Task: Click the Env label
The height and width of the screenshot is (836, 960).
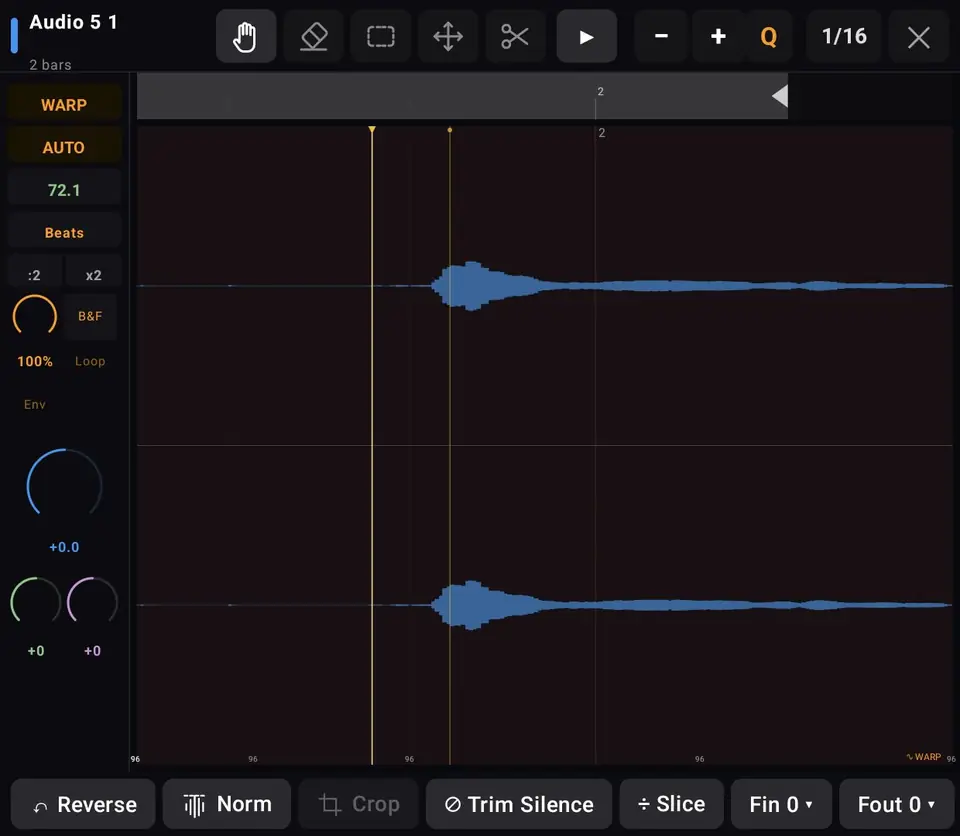Action: (35, 404)
